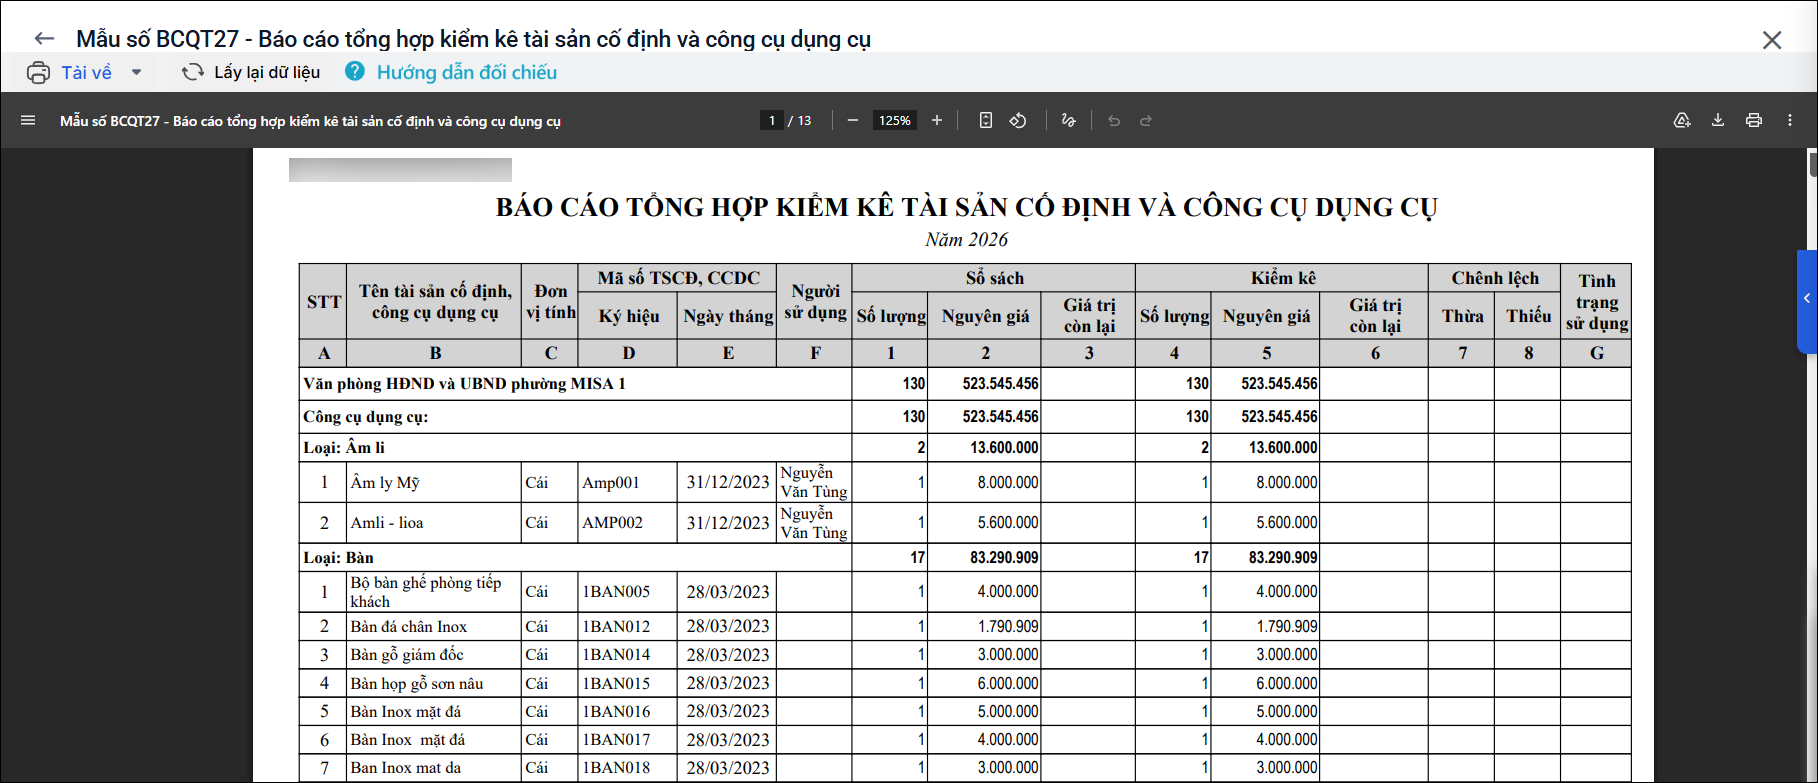Viewport: 1818px width, 783px height.
Task: Zoom out with the minus button
Action: [853, 120]
